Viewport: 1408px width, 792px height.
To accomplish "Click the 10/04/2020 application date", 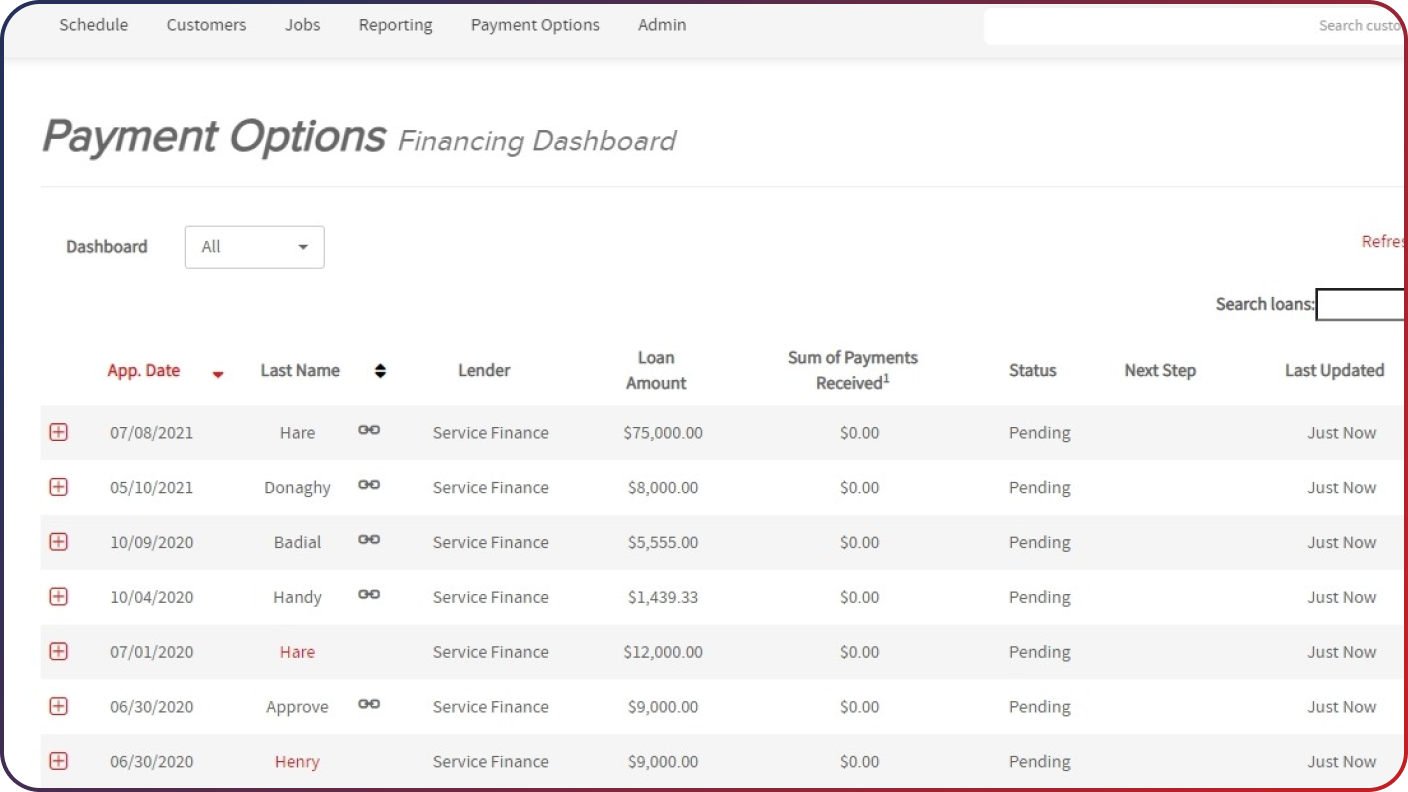I will (x=152, y=597).
